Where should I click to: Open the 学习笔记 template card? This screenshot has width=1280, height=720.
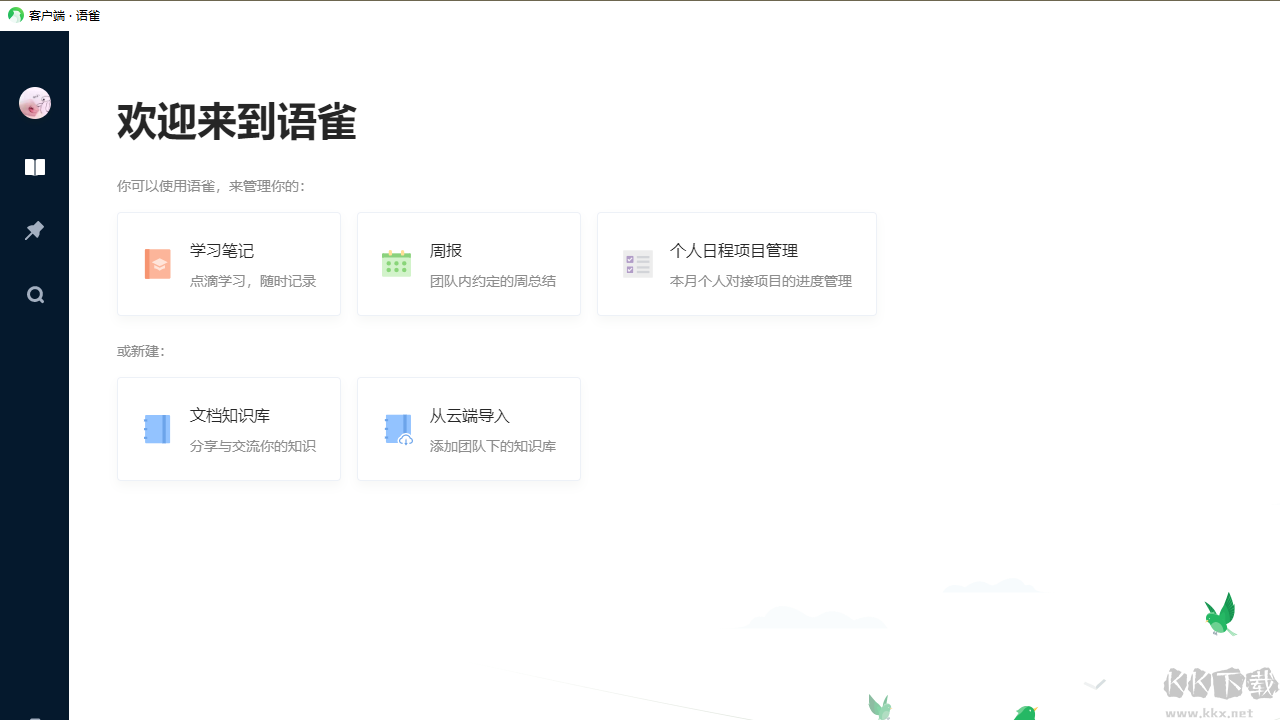228,263
